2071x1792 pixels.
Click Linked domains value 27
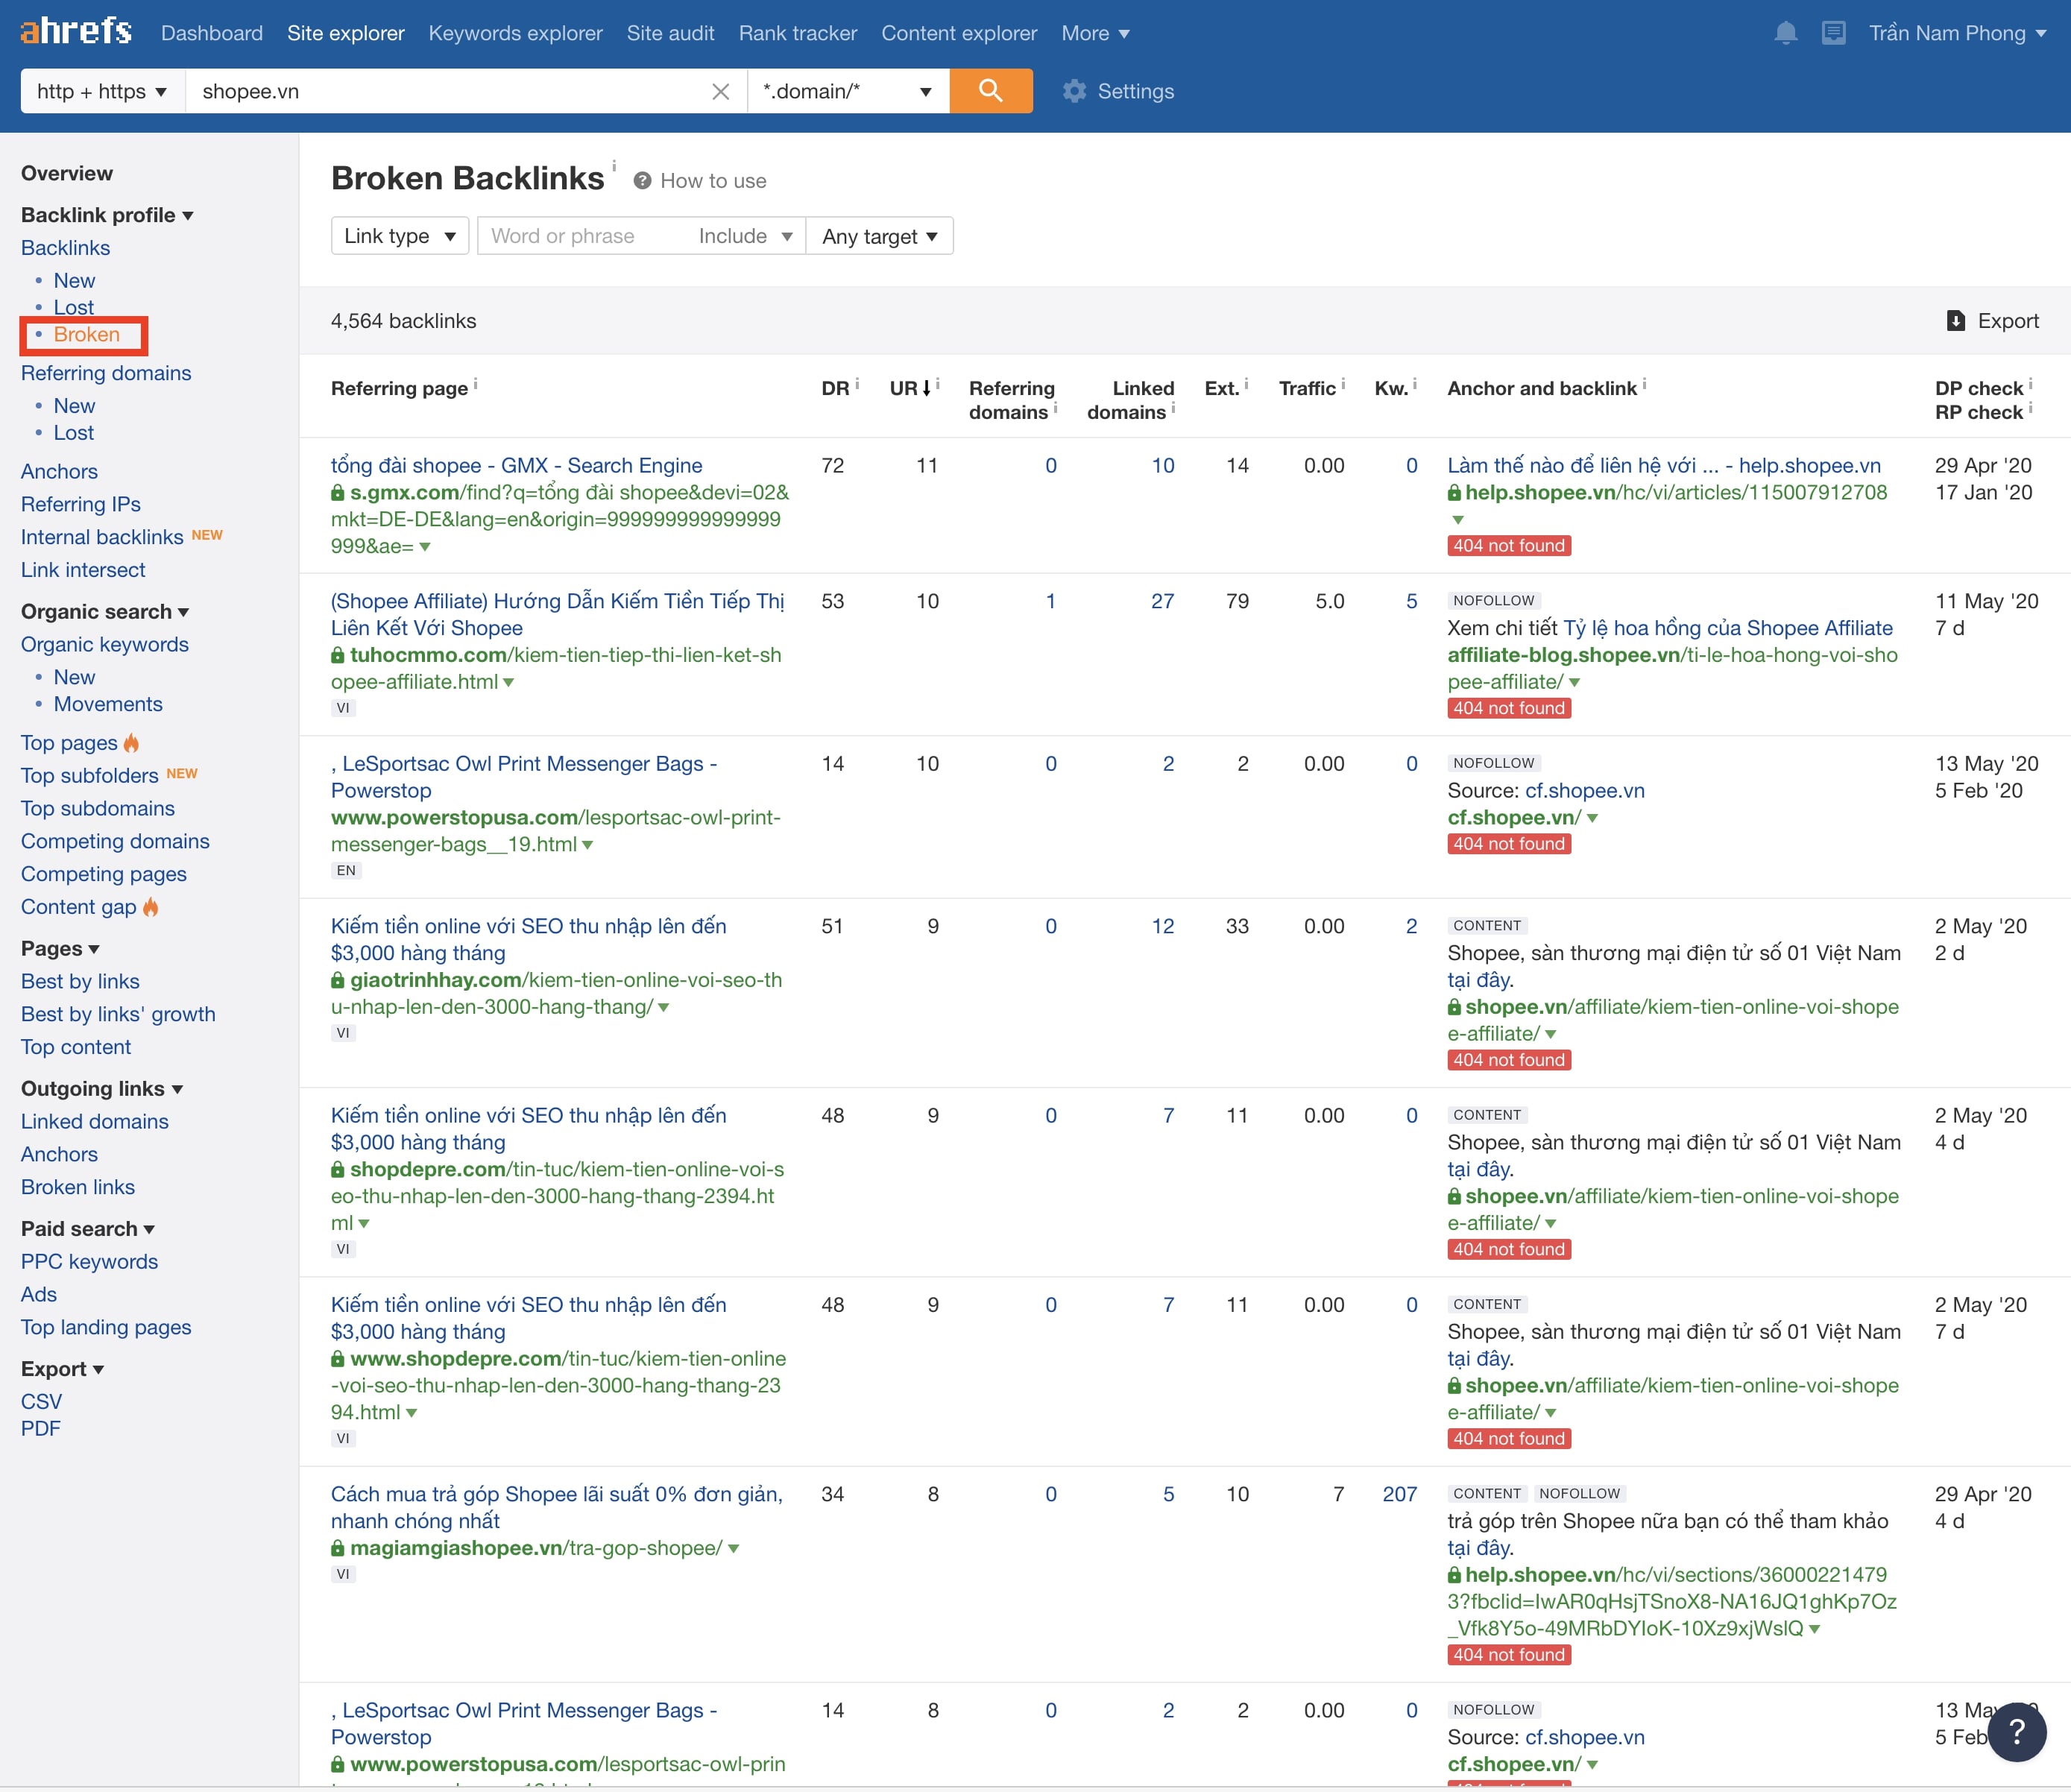click(x=1162, y=601)
